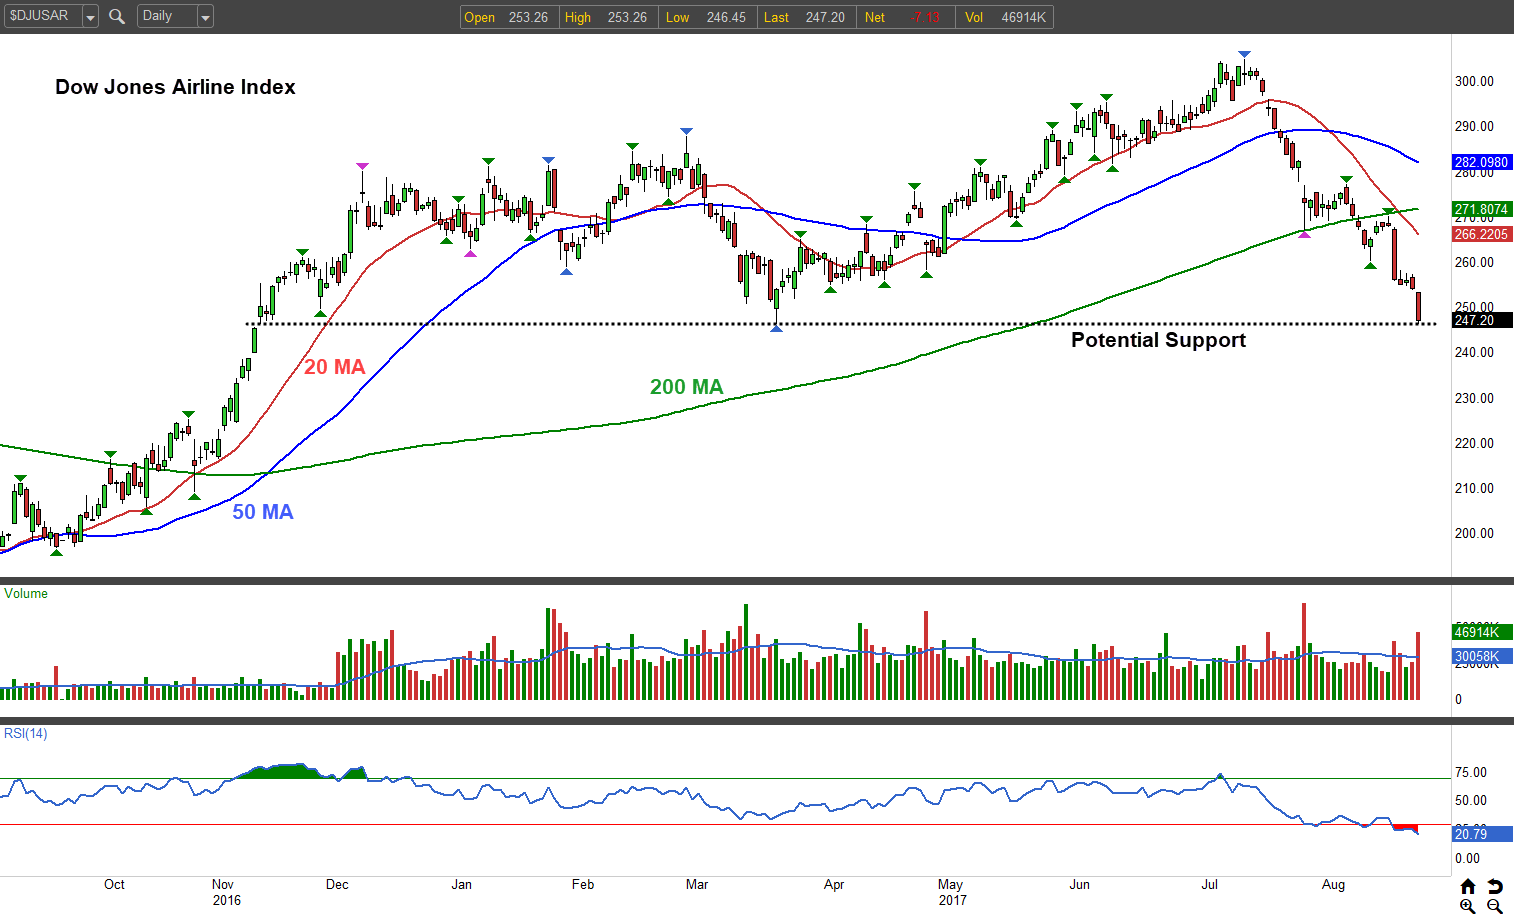The width and height of the screenshot is (1514, 916).
Task: Open the $DJUSAR symbol dropdown arrow
Action: 90,17
